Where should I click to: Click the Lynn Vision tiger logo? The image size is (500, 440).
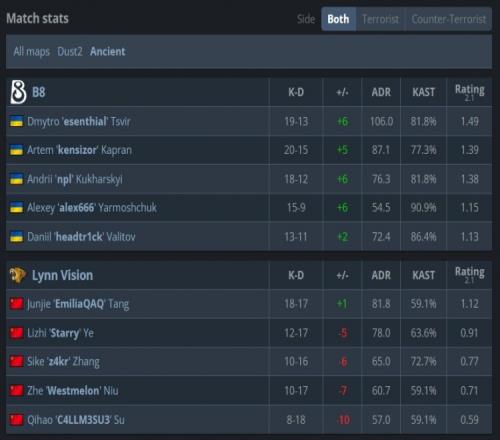17,275
